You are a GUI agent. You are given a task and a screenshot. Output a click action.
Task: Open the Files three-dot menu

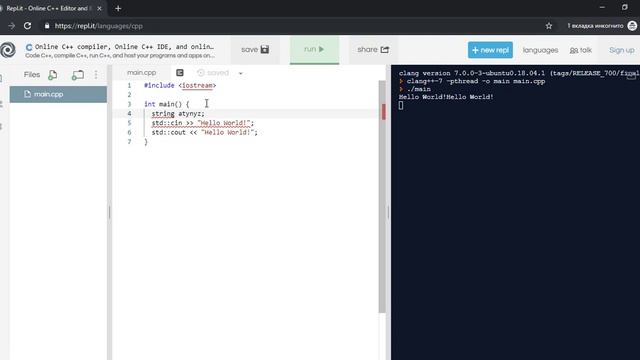coord(96,74)
